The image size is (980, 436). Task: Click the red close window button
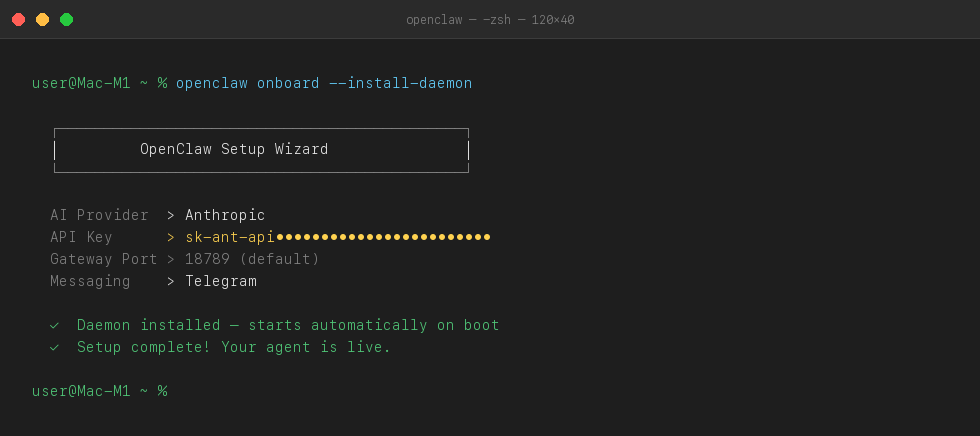pos(18,19)
